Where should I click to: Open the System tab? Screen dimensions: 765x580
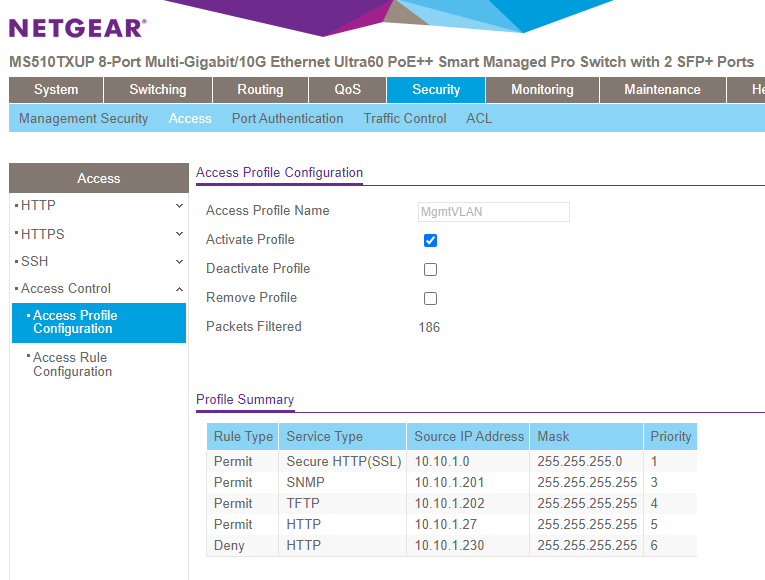[56, 90]
